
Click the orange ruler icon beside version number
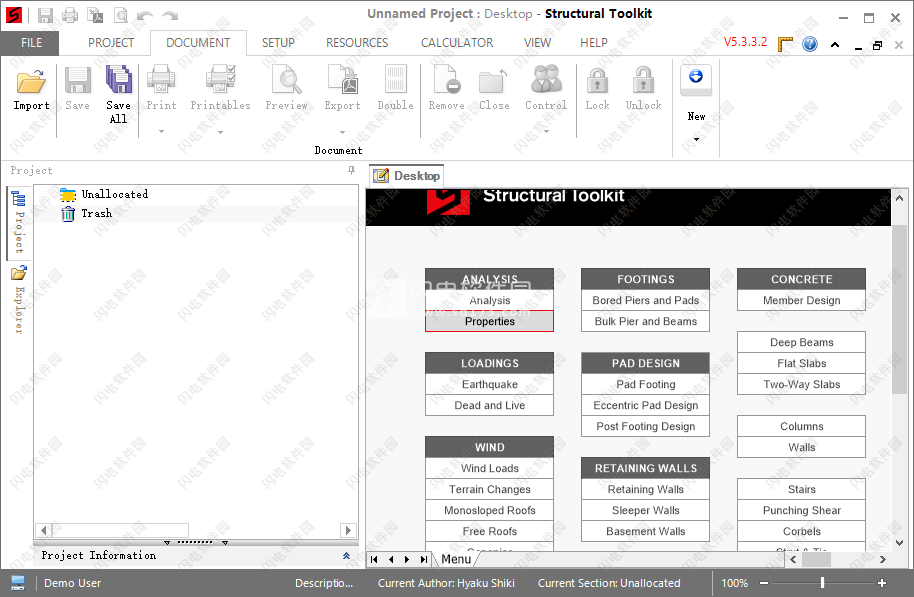[785, 44]
